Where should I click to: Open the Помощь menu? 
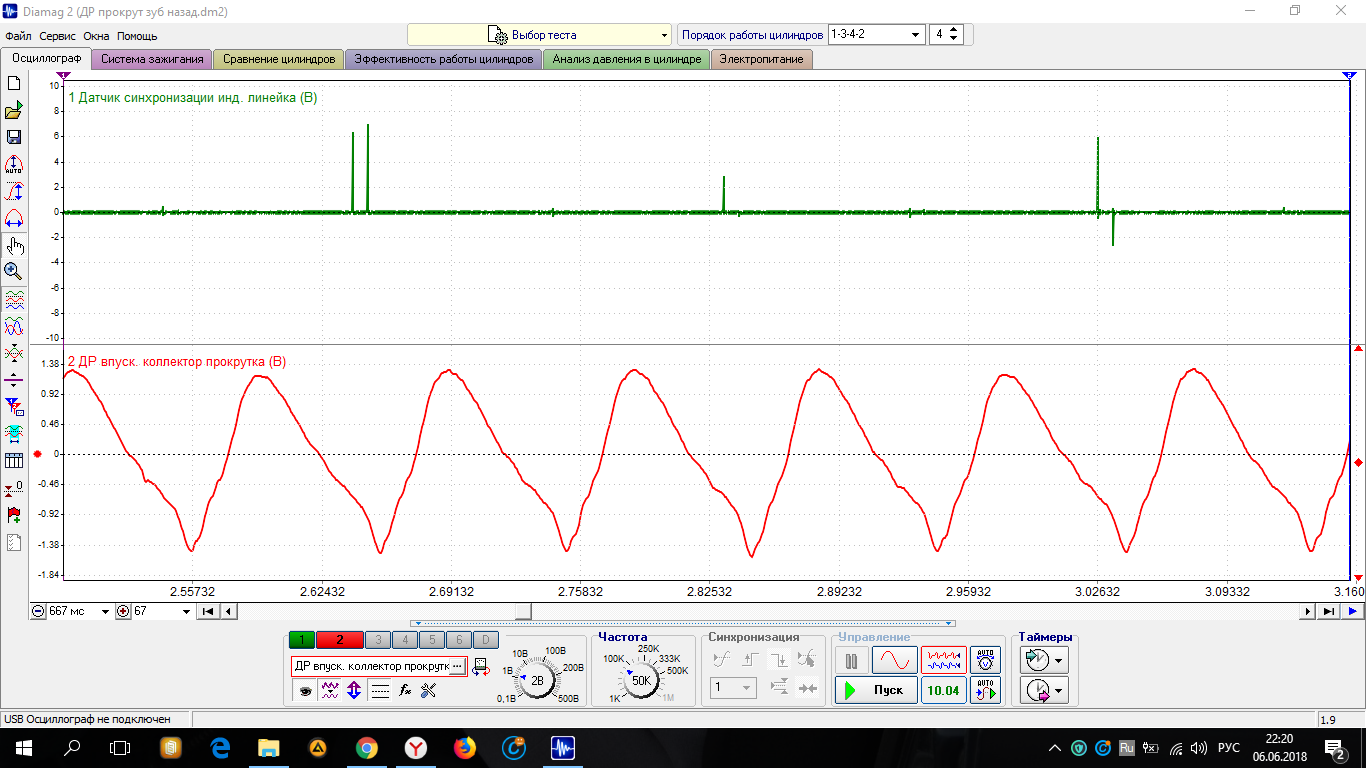click(x=137, y=35)
